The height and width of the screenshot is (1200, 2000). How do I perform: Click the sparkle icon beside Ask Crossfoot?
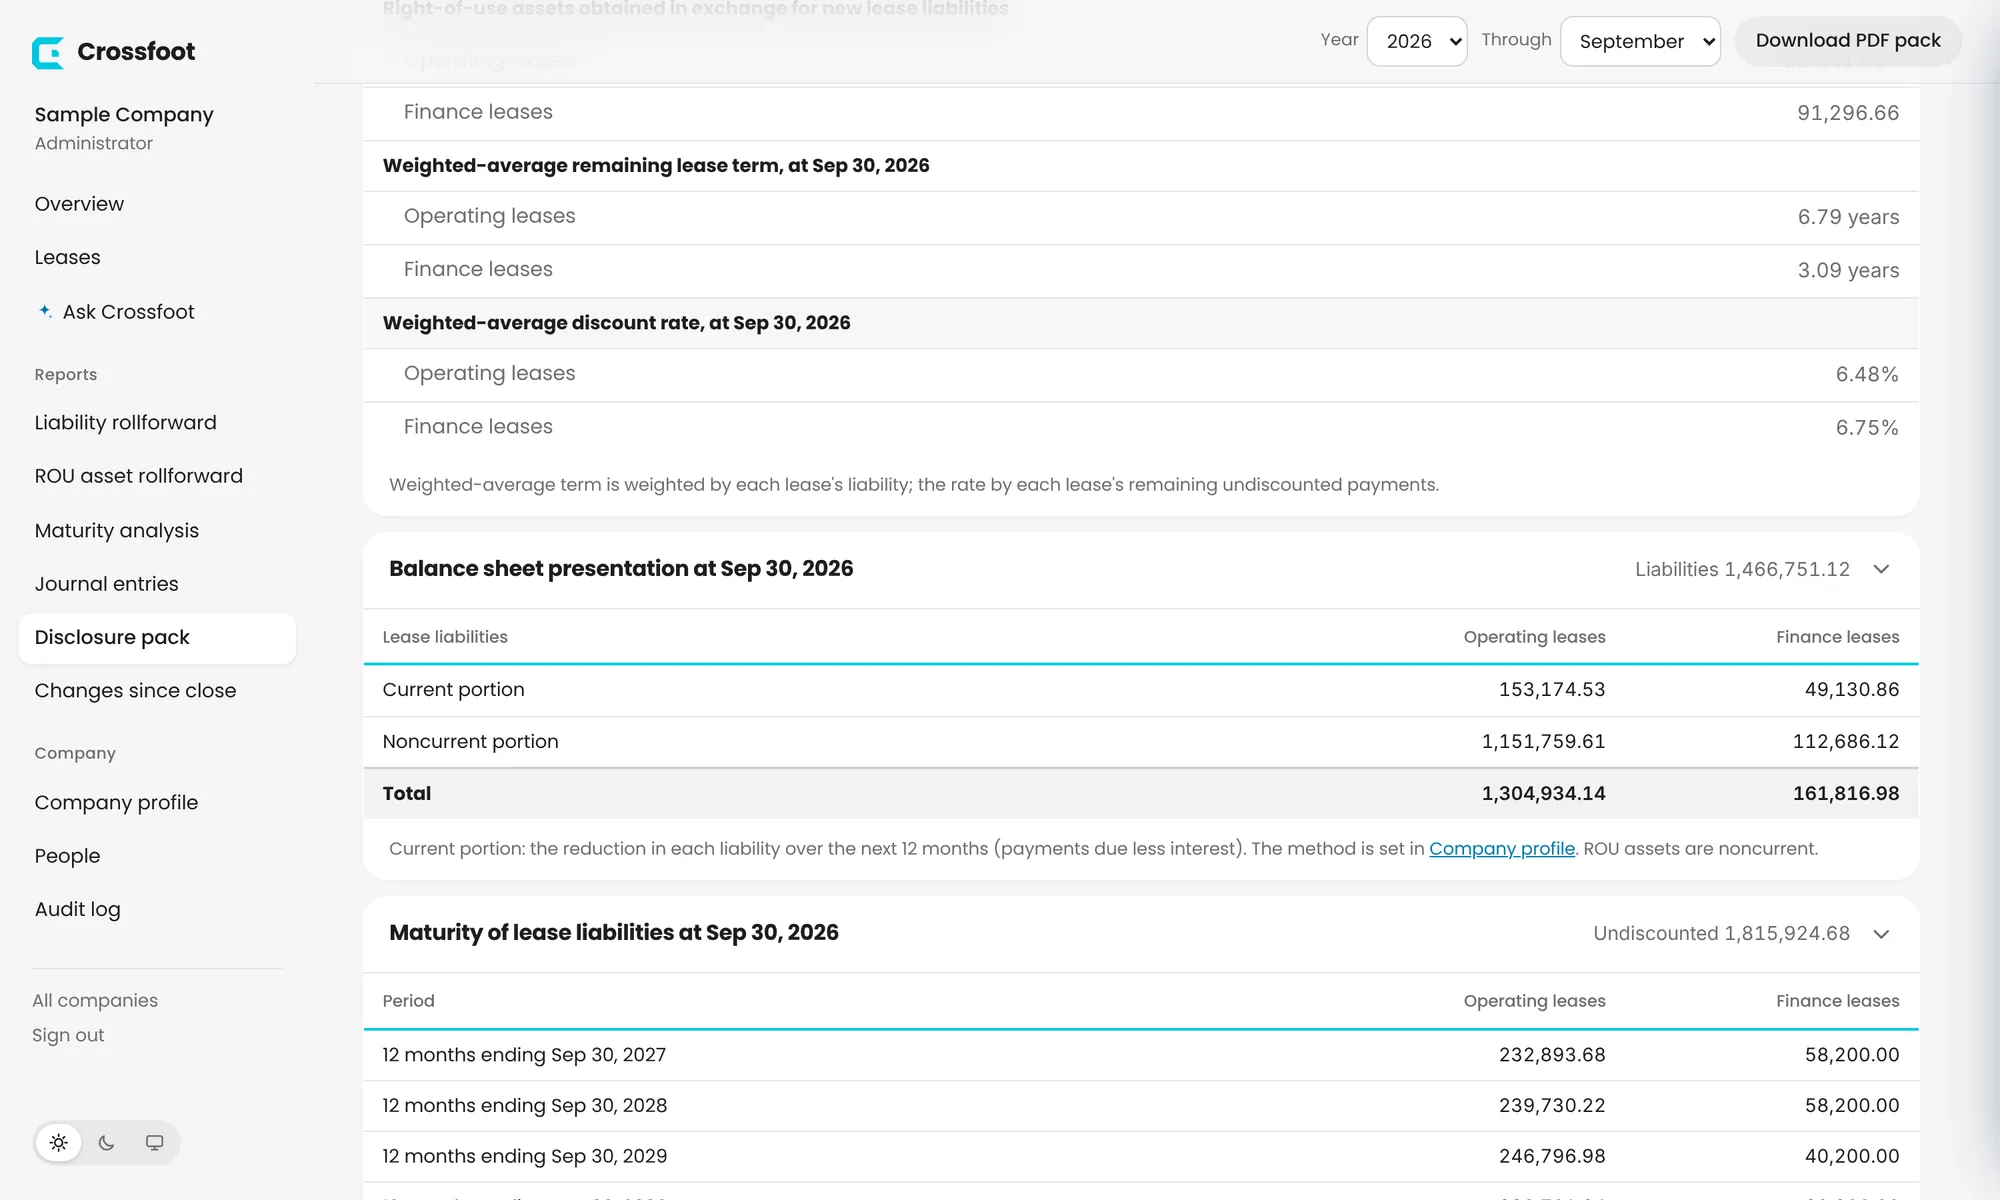[45, 311]
